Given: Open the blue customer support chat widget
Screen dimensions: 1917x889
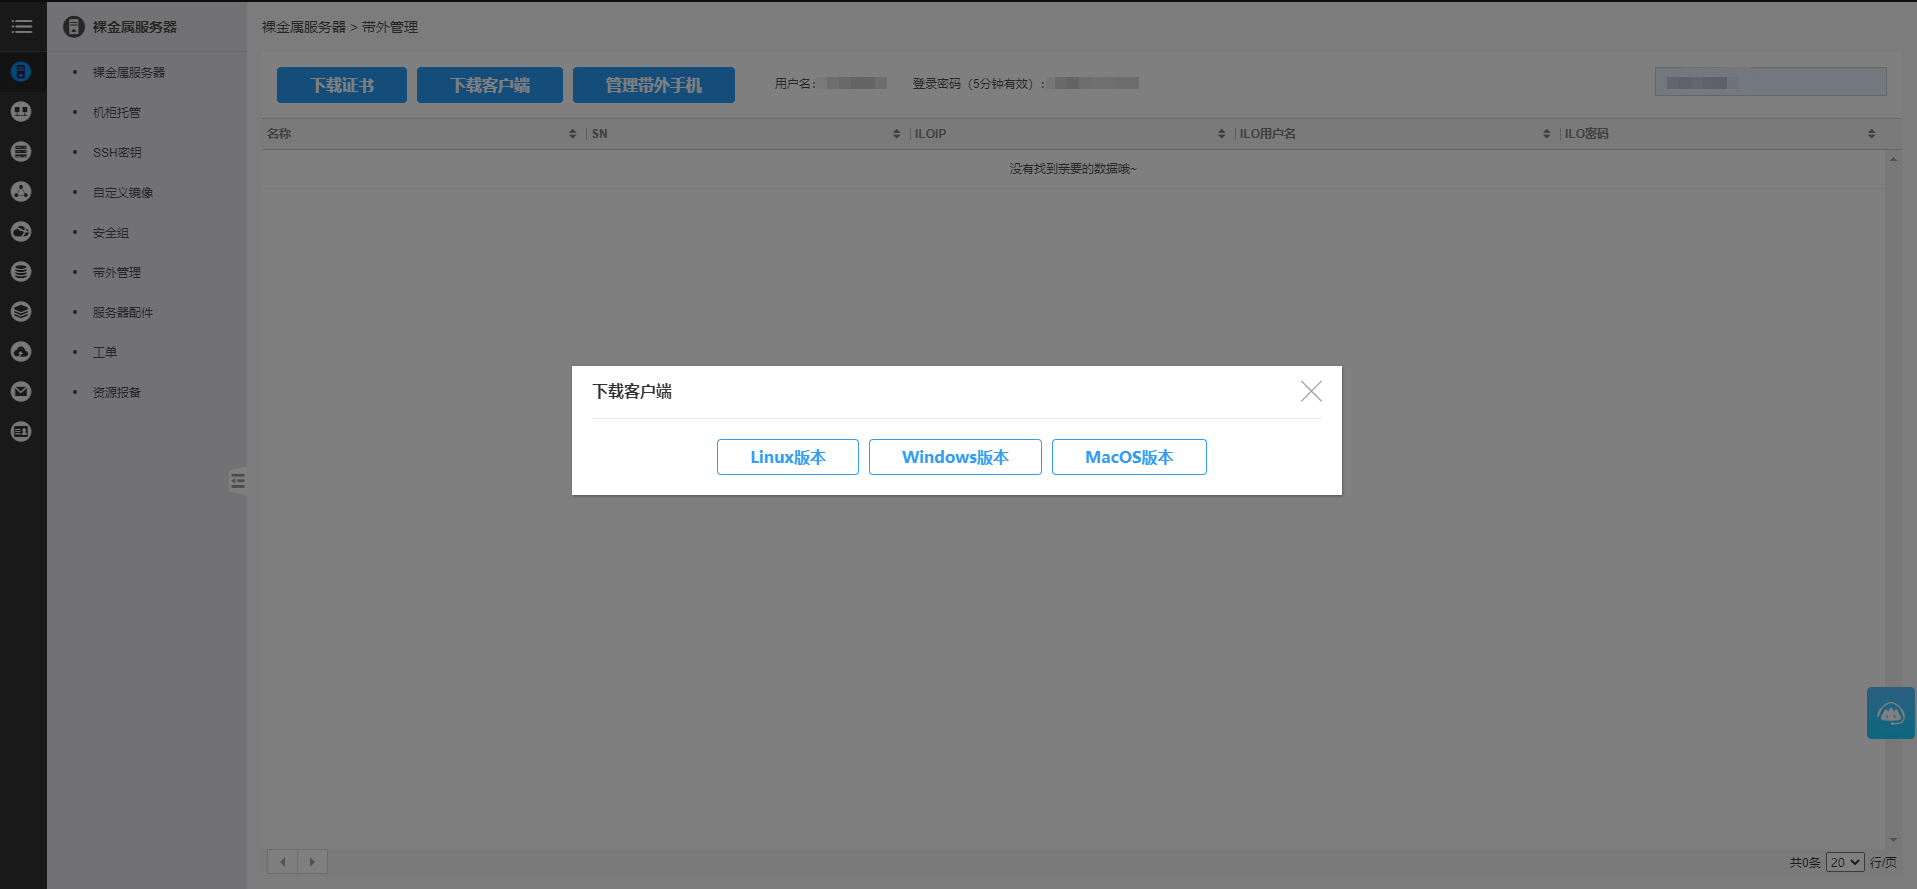Looking at the screenshot, I should 1890,713.
